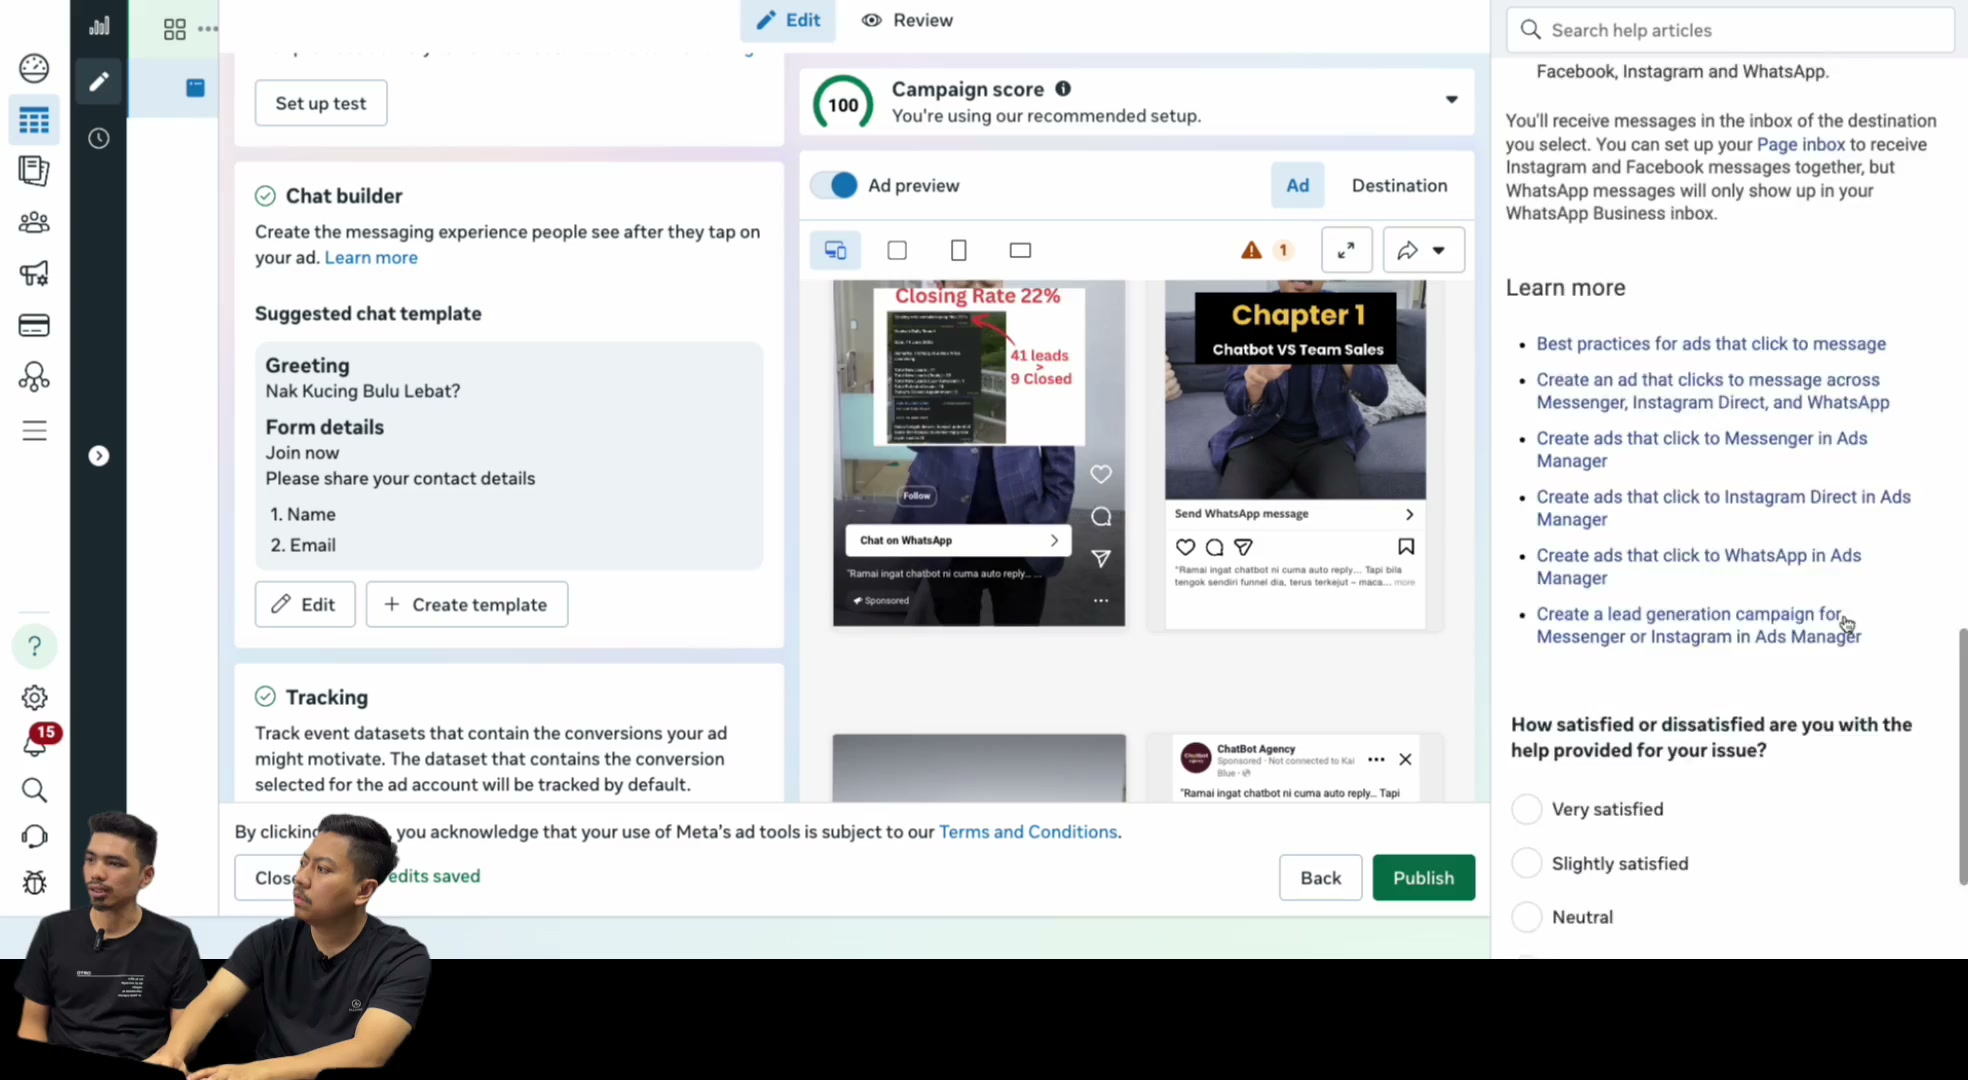Select the square feed preview format
Viewport: 1968px width, 1080px height.
coord(897,250)
